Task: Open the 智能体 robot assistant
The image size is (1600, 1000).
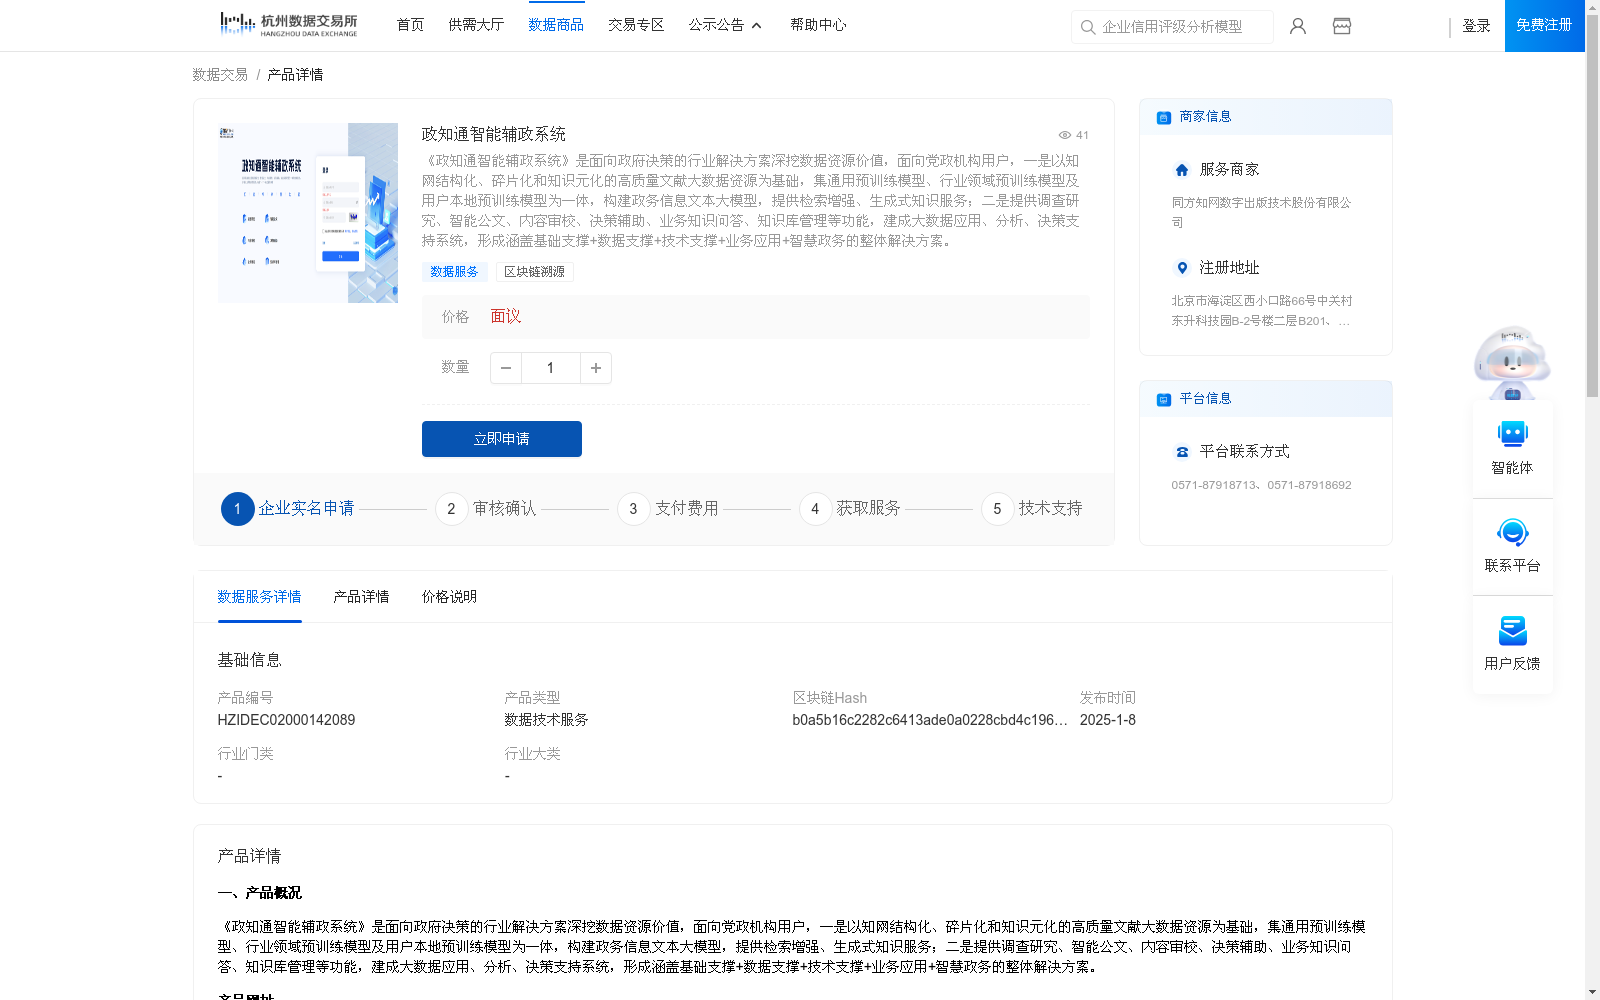Action: 1512,447
